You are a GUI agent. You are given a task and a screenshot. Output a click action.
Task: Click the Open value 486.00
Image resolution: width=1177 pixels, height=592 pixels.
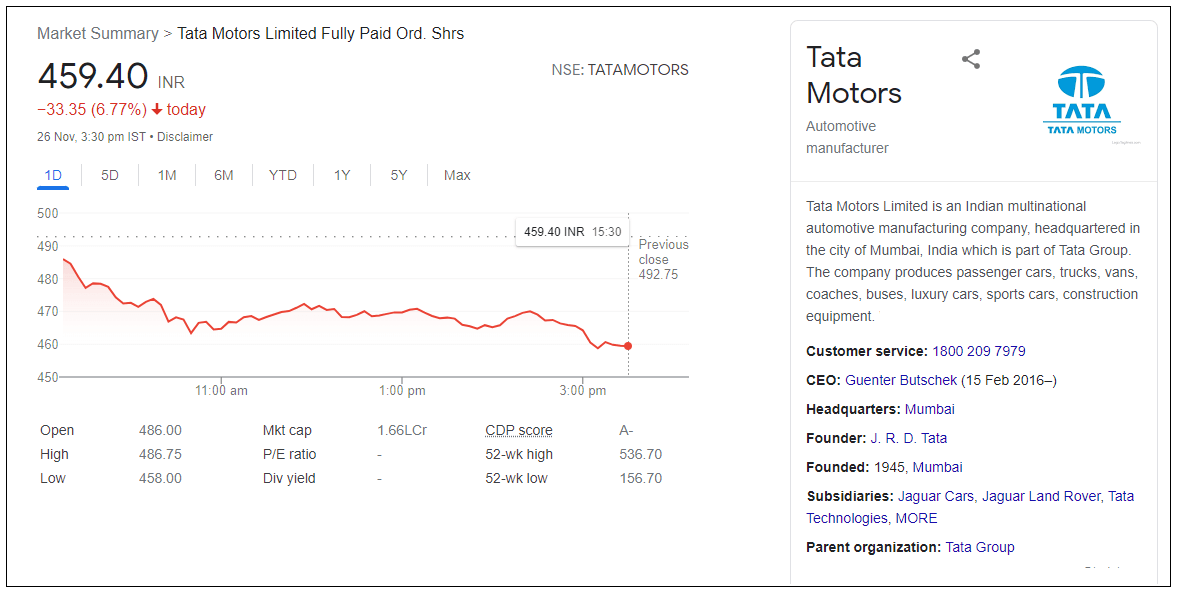160,431
